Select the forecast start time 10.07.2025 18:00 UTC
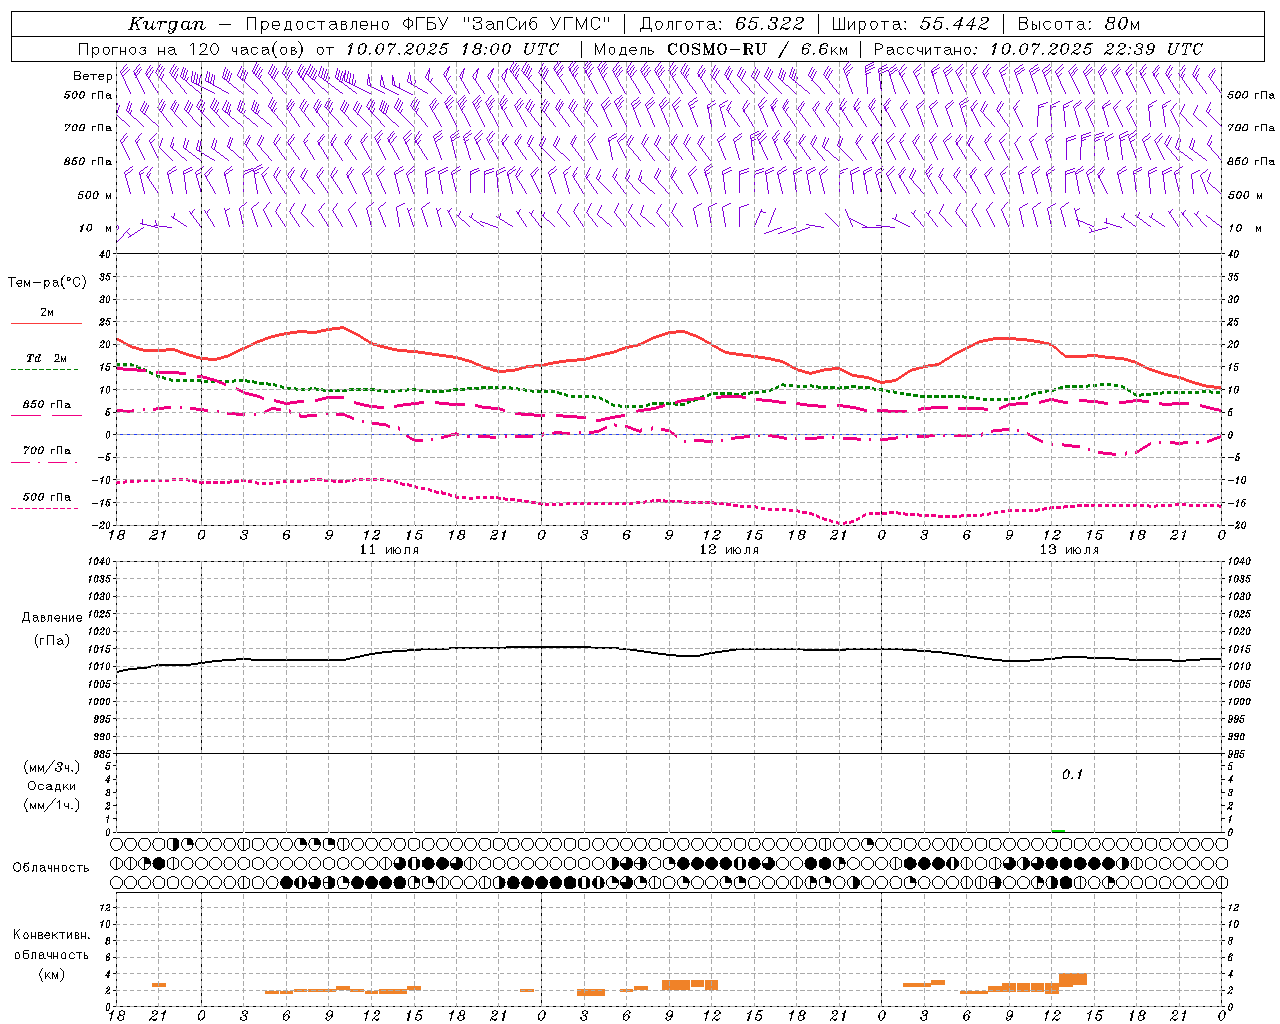 [x=452, y=49]
